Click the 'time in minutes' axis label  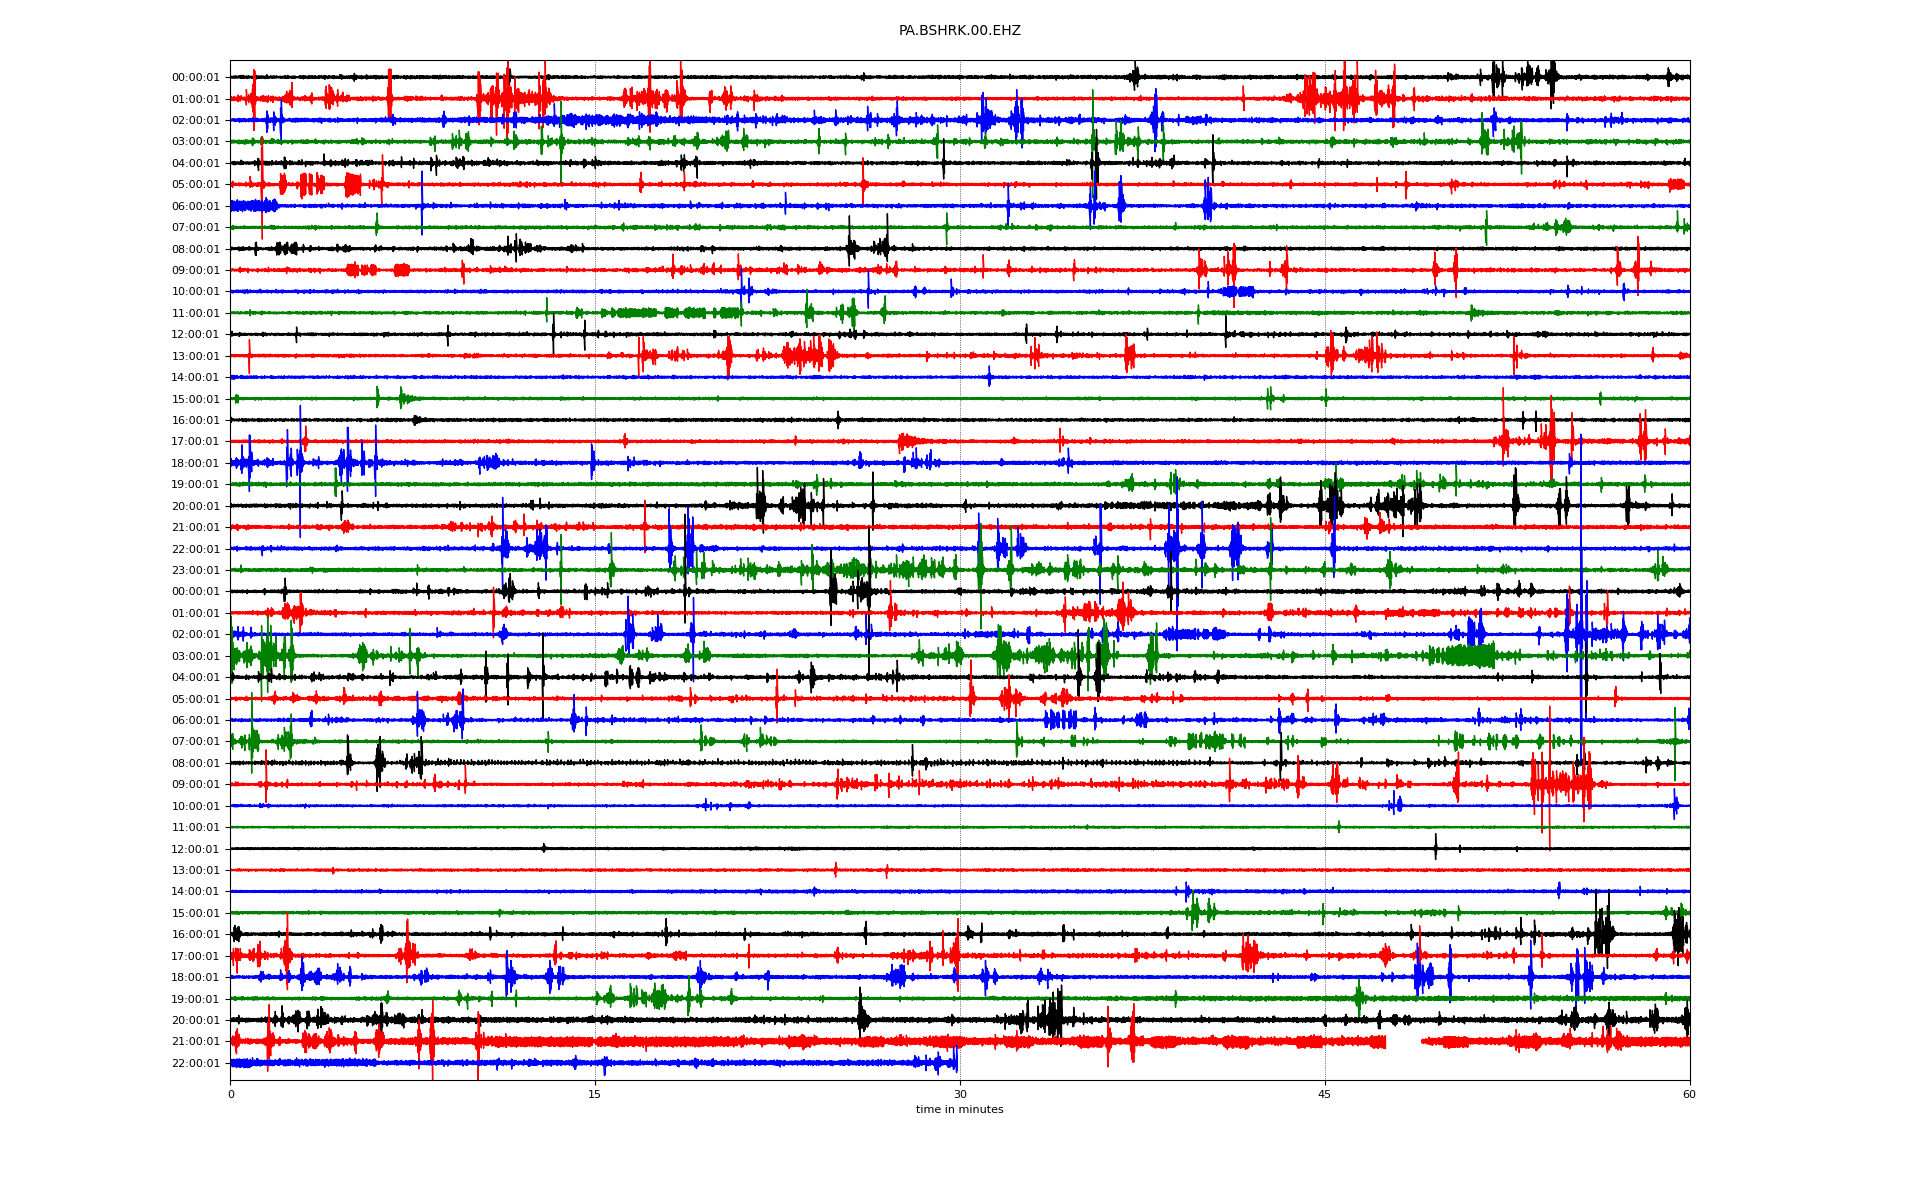tap(959, 1109)
